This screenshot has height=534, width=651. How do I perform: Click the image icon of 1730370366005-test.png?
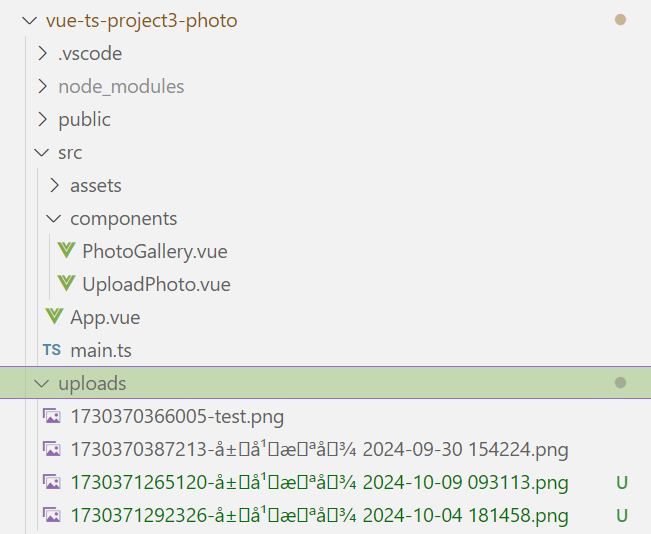coord(52,416)
